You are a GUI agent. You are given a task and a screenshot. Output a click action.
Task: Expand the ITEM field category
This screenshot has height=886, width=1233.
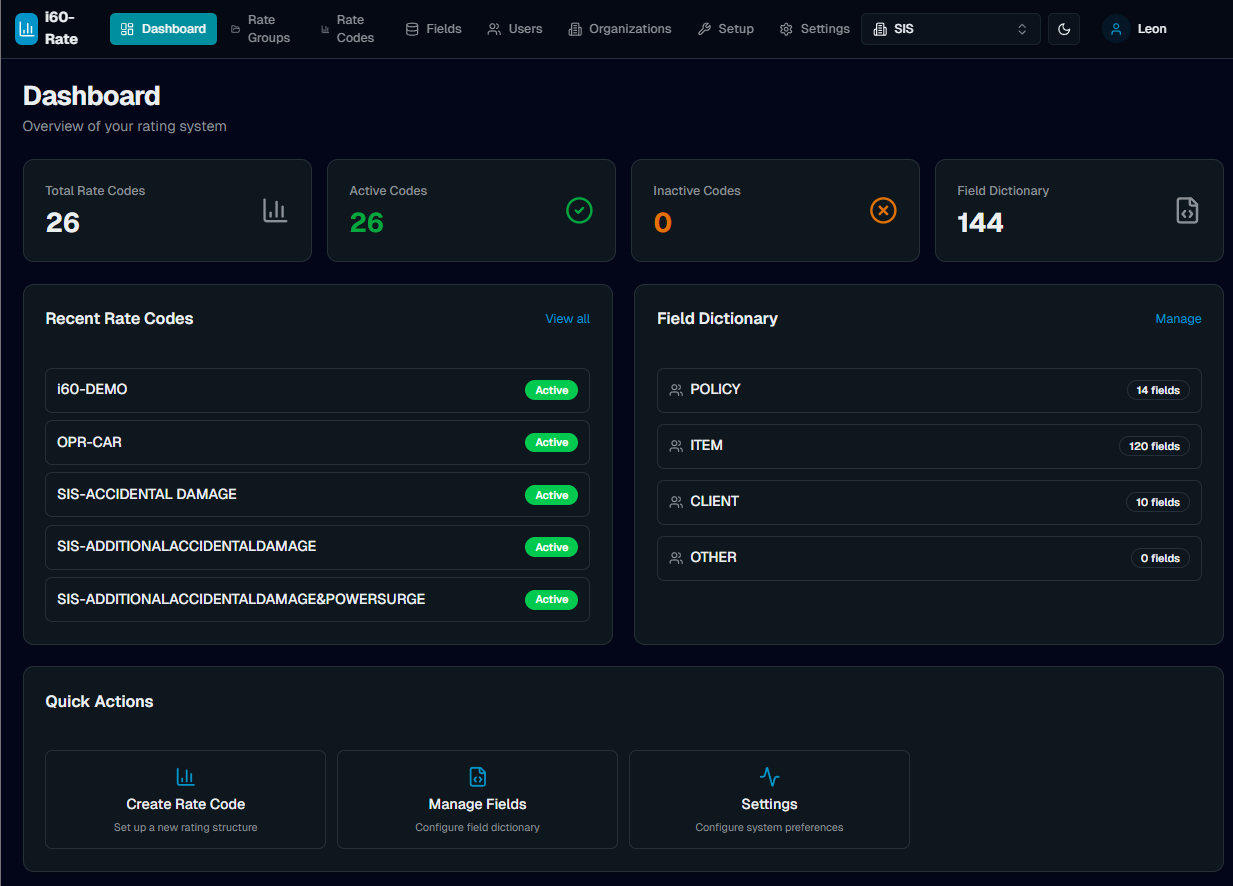pos(928,445)
